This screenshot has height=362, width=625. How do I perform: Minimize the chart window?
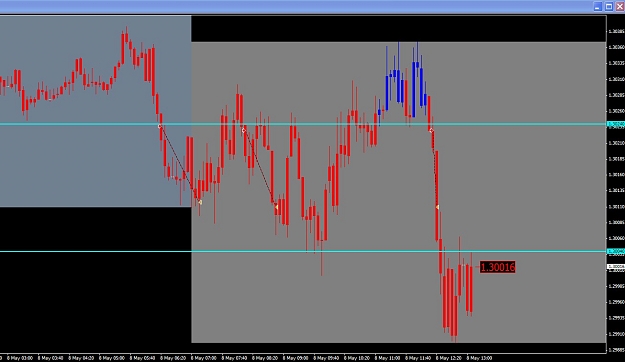(597, 6)
